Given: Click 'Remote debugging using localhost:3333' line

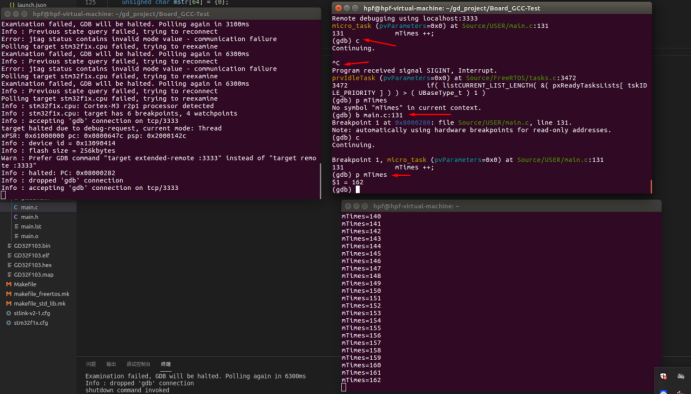Looking at the screenshot, I should [x=405, y=19].
